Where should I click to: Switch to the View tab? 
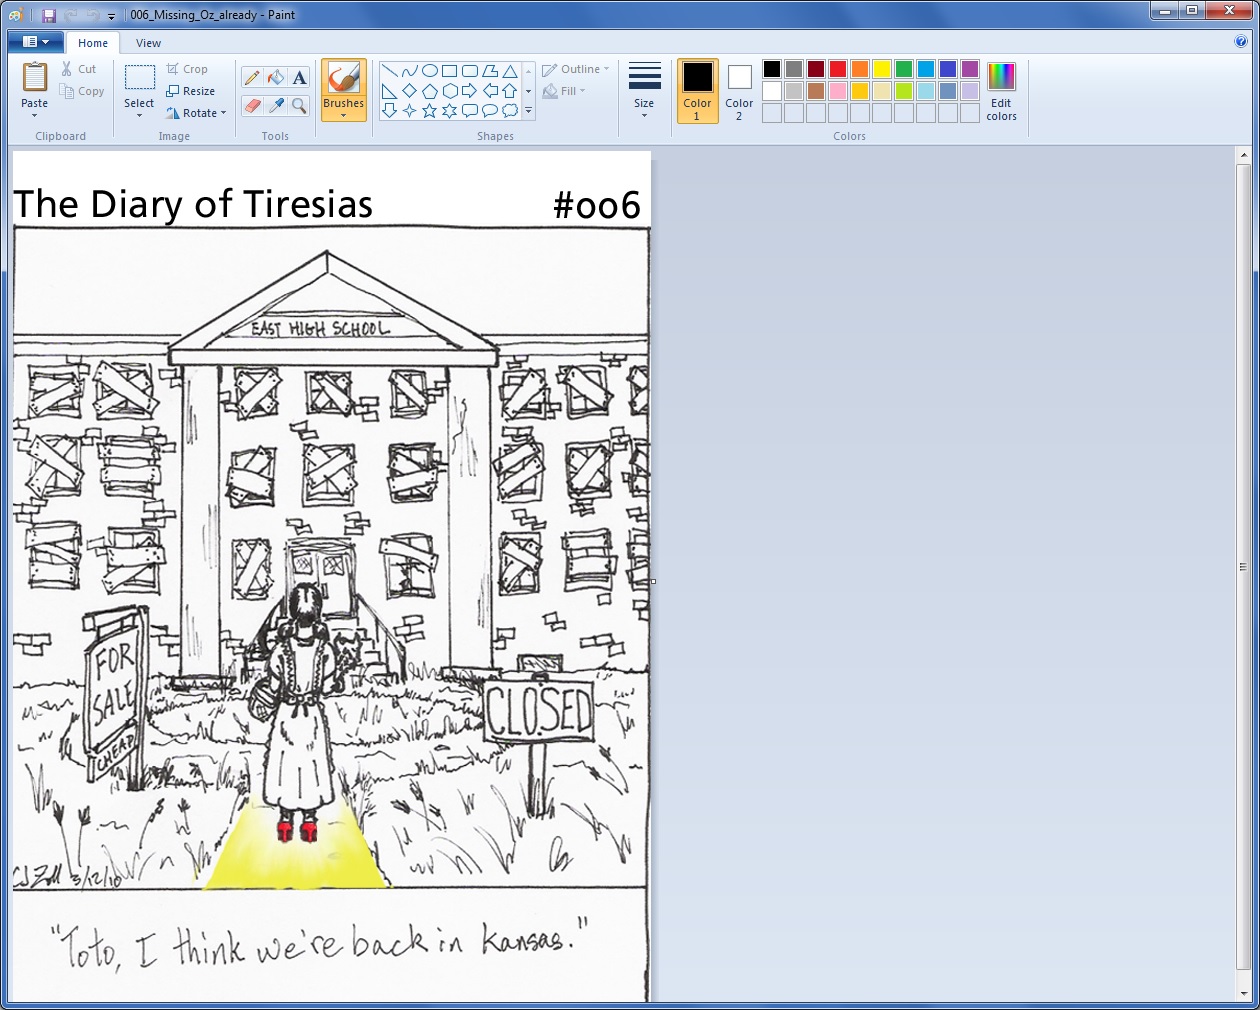coord(148,43)
